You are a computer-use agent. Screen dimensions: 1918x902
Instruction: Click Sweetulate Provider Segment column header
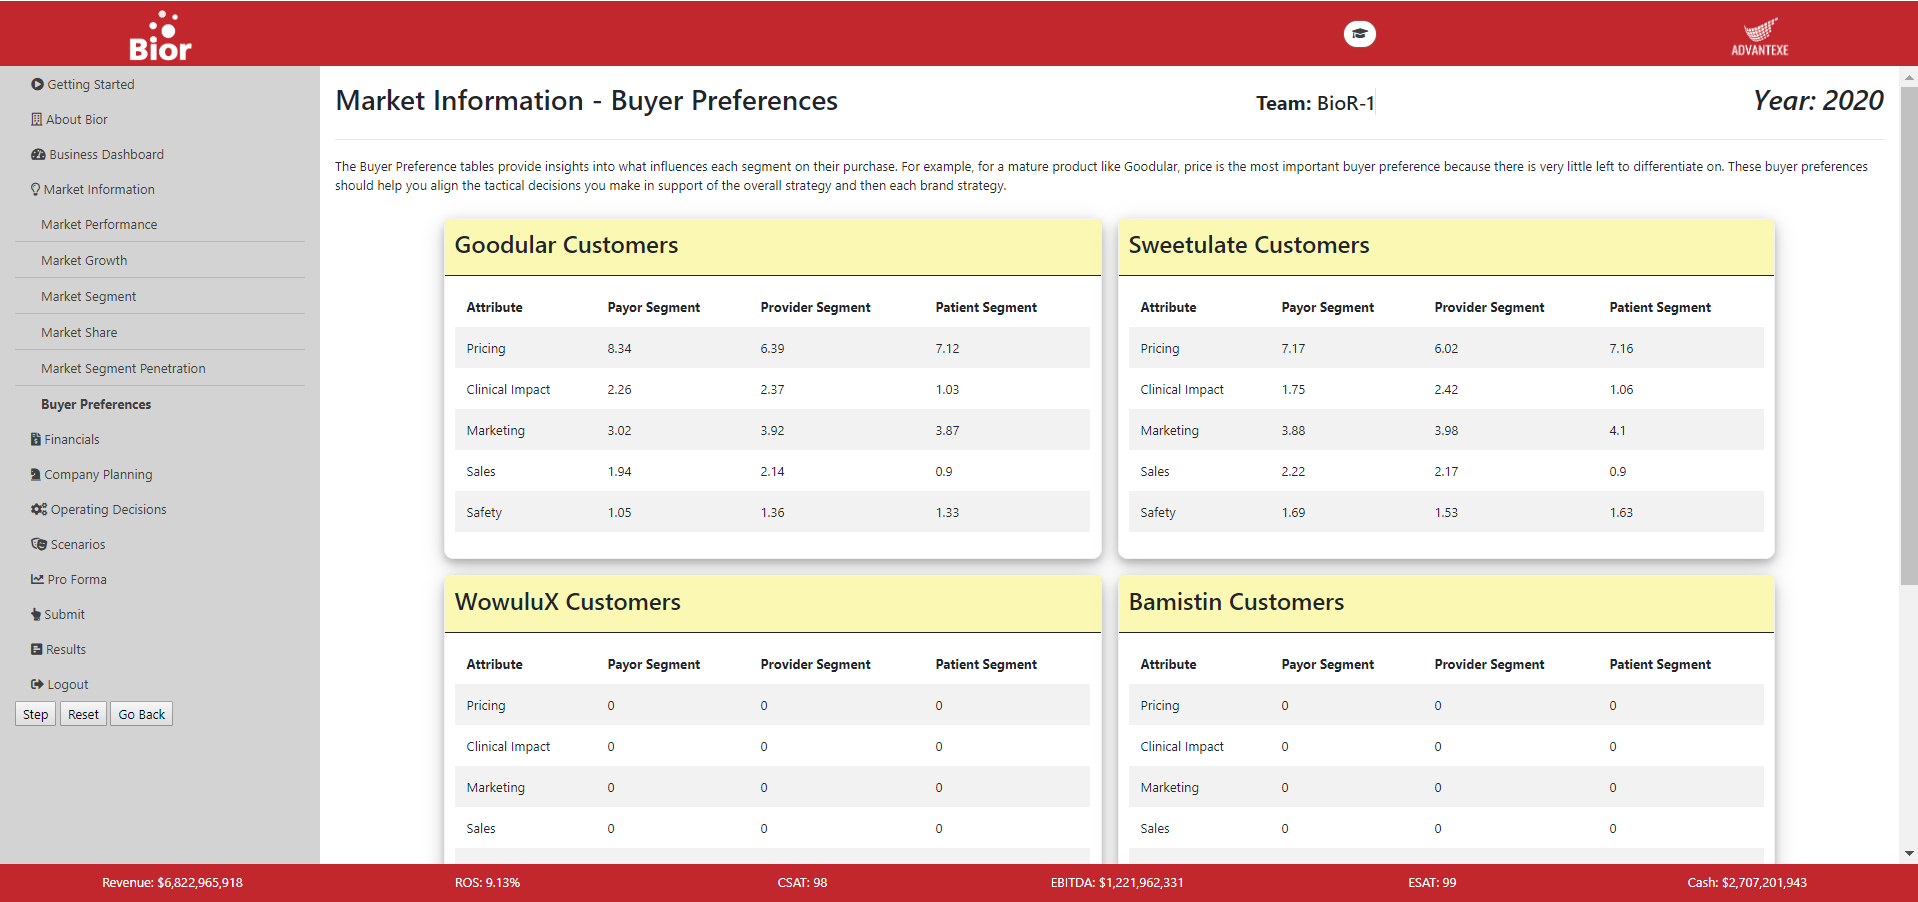tap(1489, 307)
